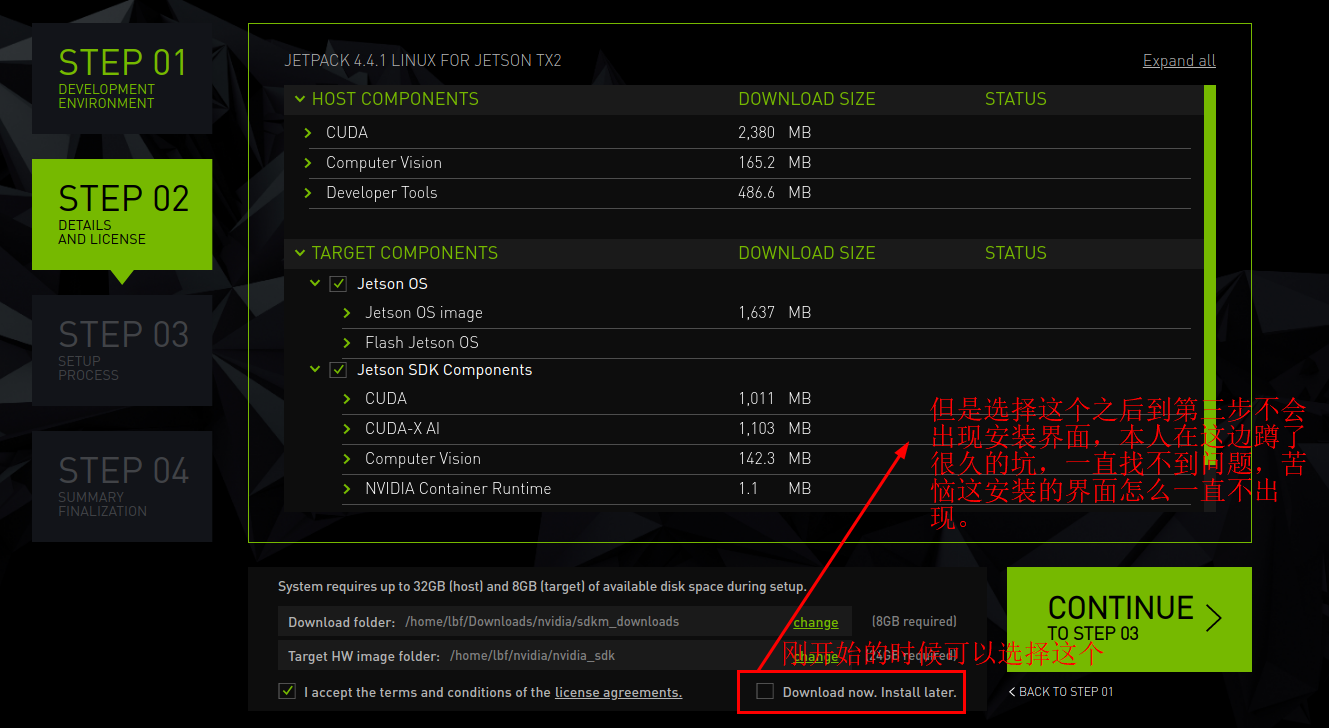Go back to Step 01
This screenshot has height=728, width=1329.
coord(1060,692)
